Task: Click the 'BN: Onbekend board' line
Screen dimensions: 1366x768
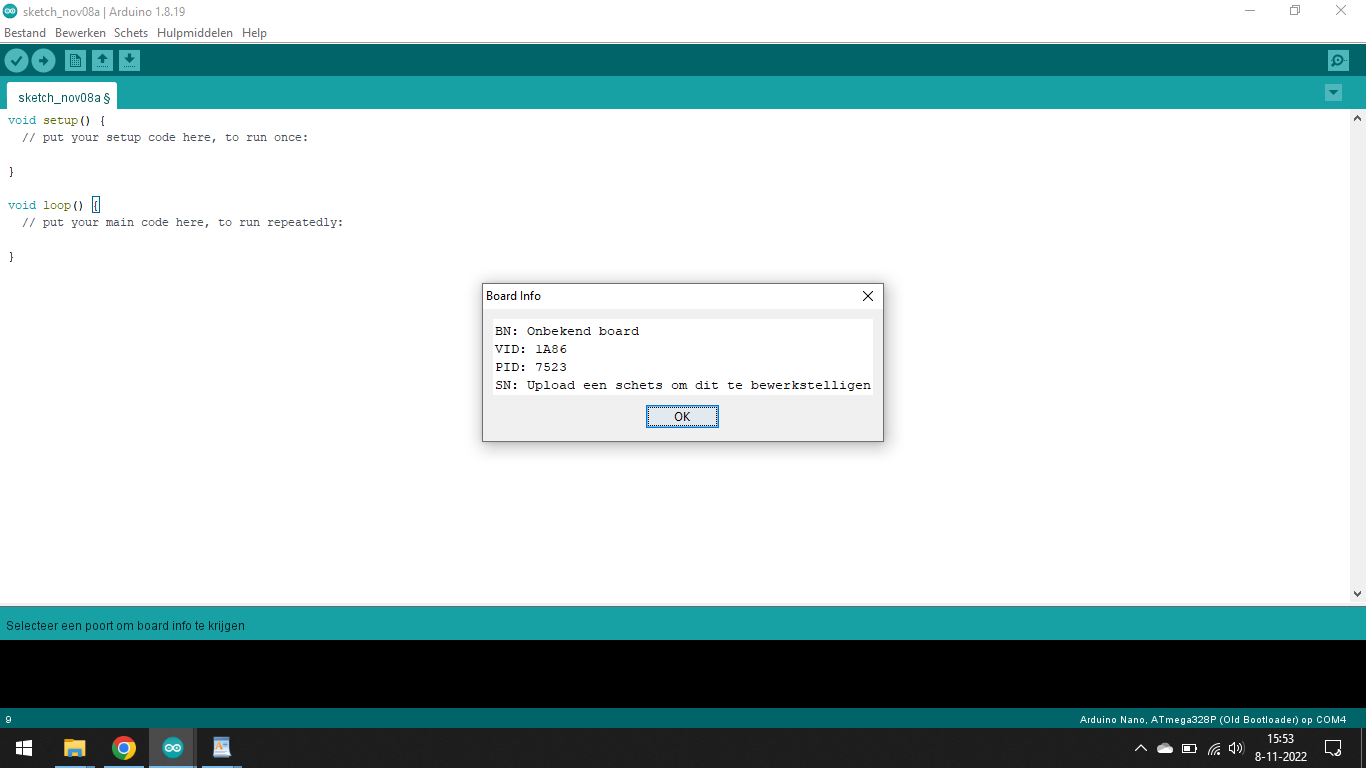Action: tap(567, 331)
